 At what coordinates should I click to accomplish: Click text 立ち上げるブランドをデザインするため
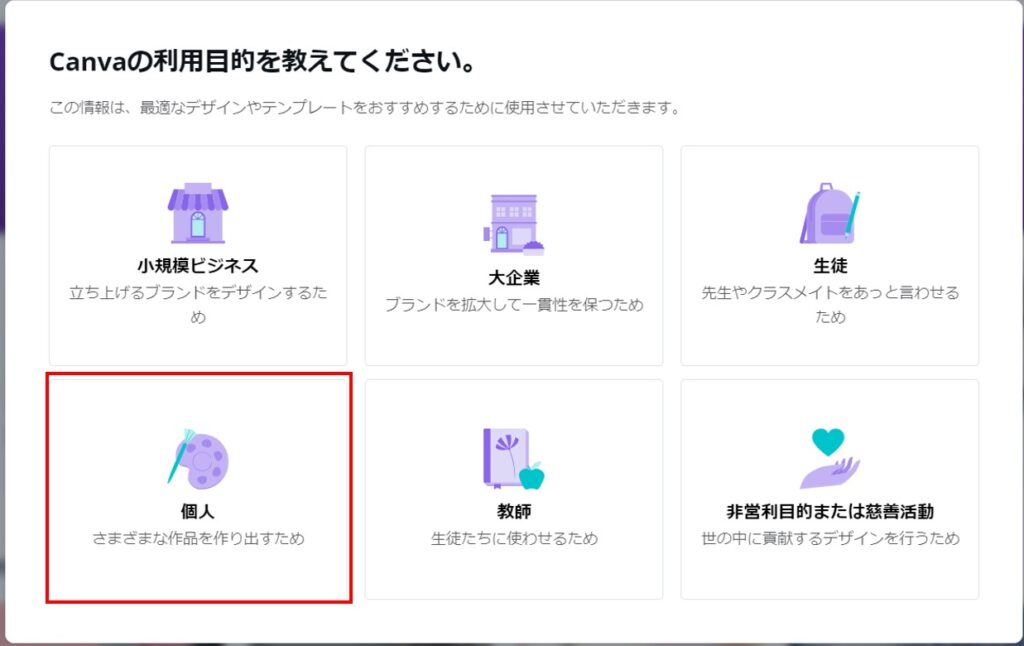coord(198,304)
